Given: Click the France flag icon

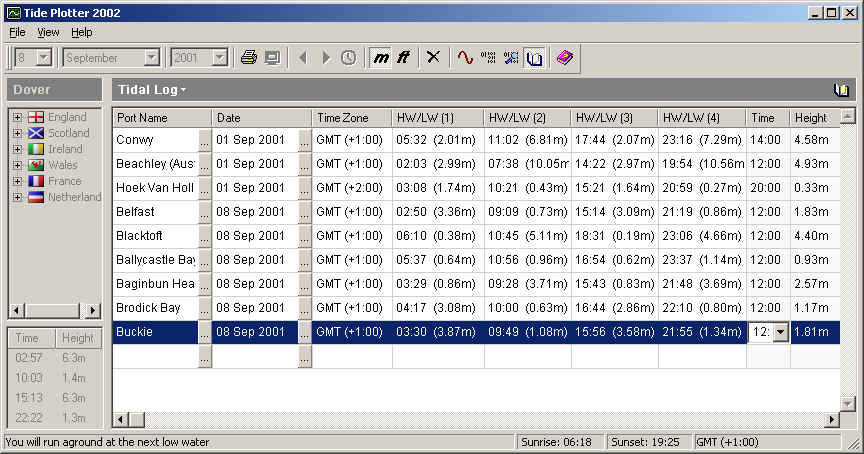Looking at the screenshot, I should coord(36,181).
